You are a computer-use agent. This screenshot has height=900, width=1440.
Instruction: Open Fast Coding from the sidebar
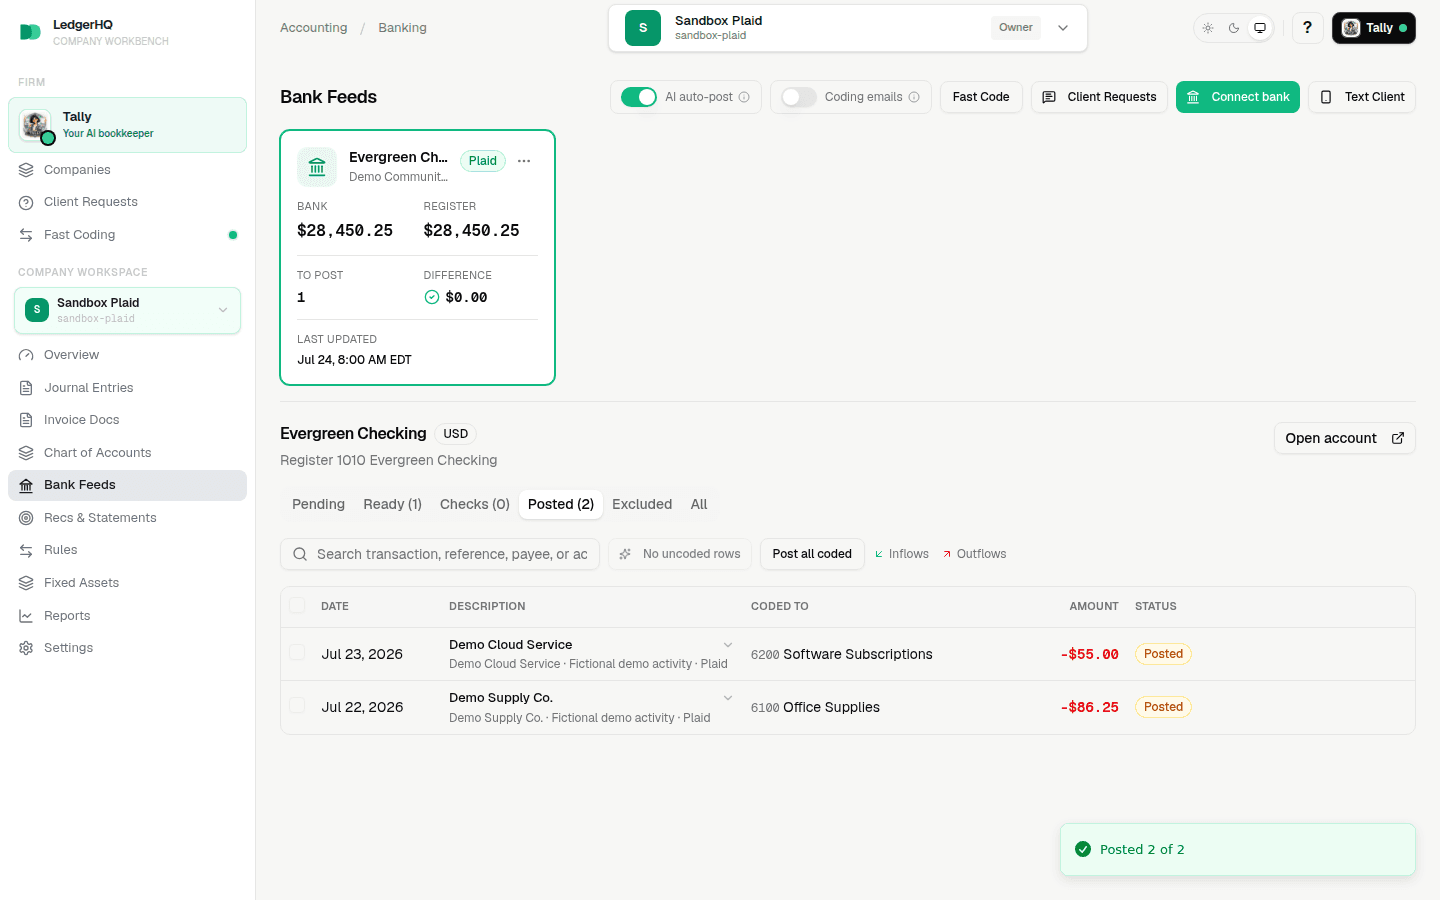pyautogui.click(x=127, y=235)
